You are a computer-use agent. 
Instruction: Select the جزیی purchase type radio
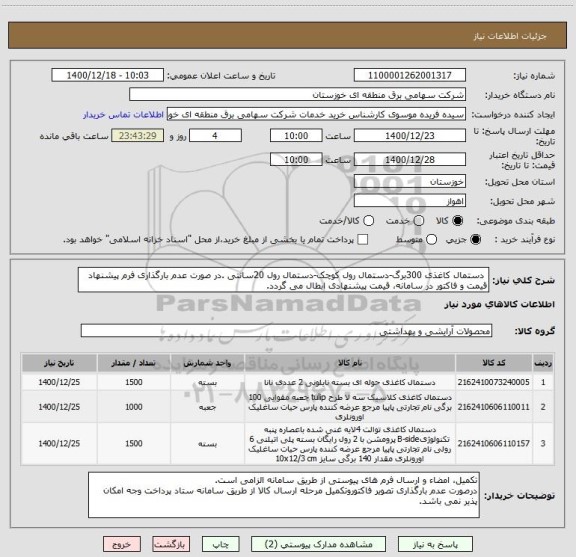[476, 240]
